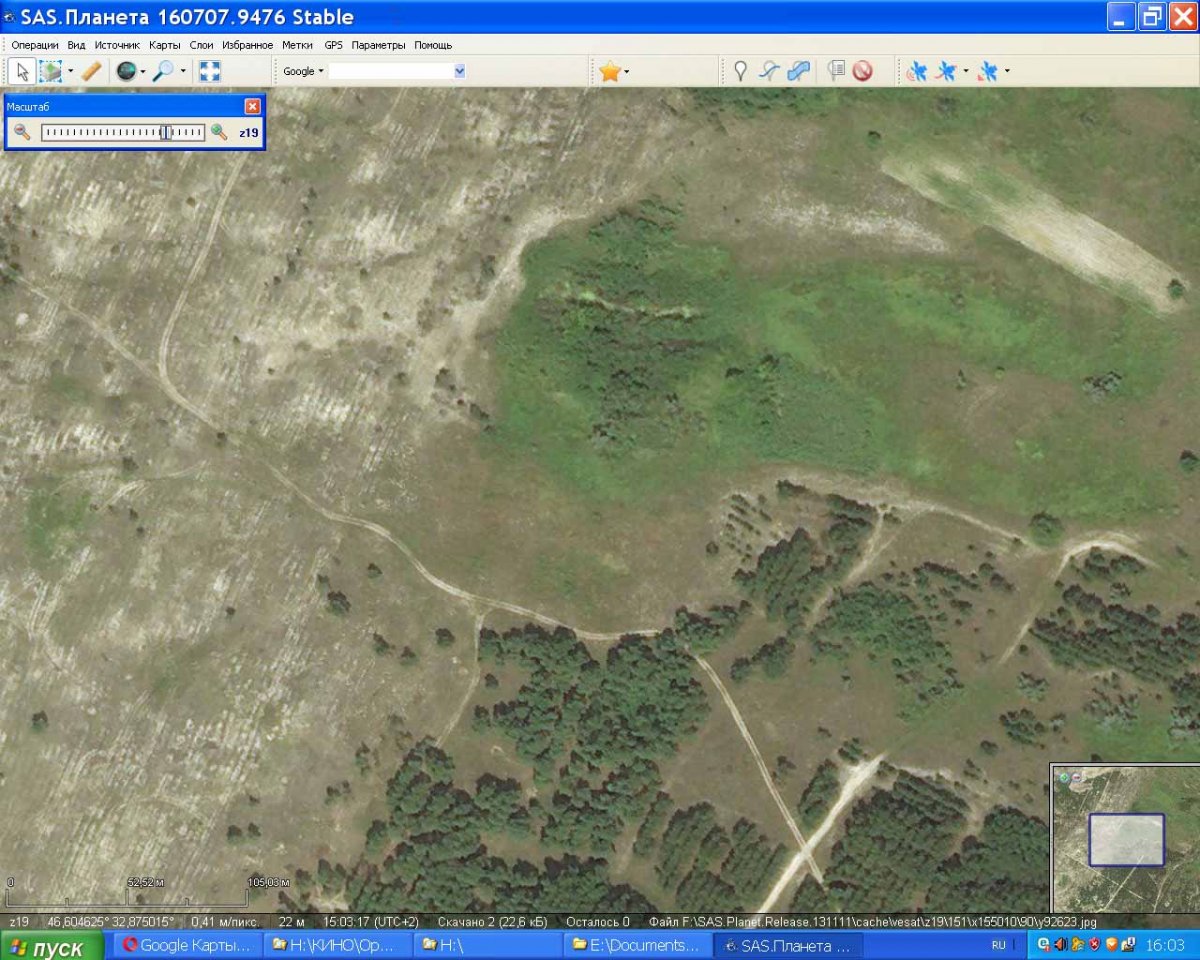Click the minimap overview thumbnail
Screen dimensions: 1200x960
(1126, 840)
